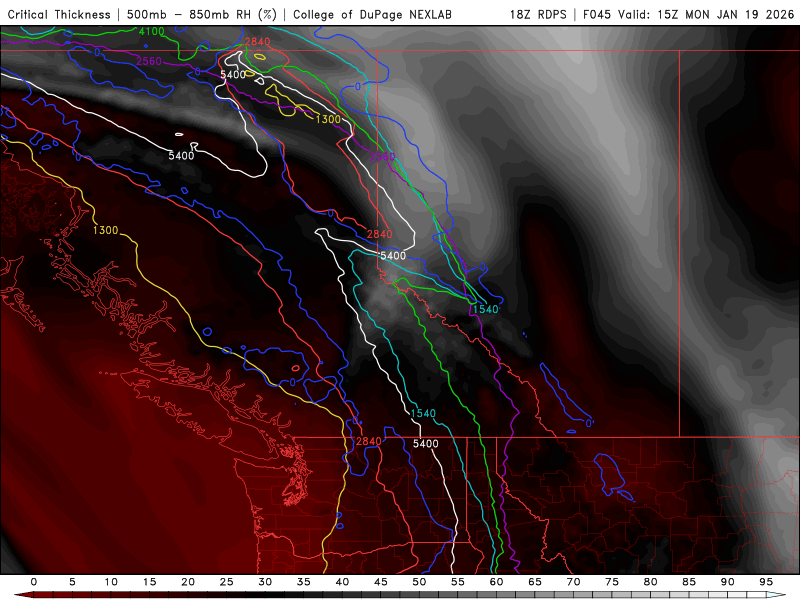800x600 pixels.
Task: Click the colorbar tick label "45"
Action: (381, 582)
